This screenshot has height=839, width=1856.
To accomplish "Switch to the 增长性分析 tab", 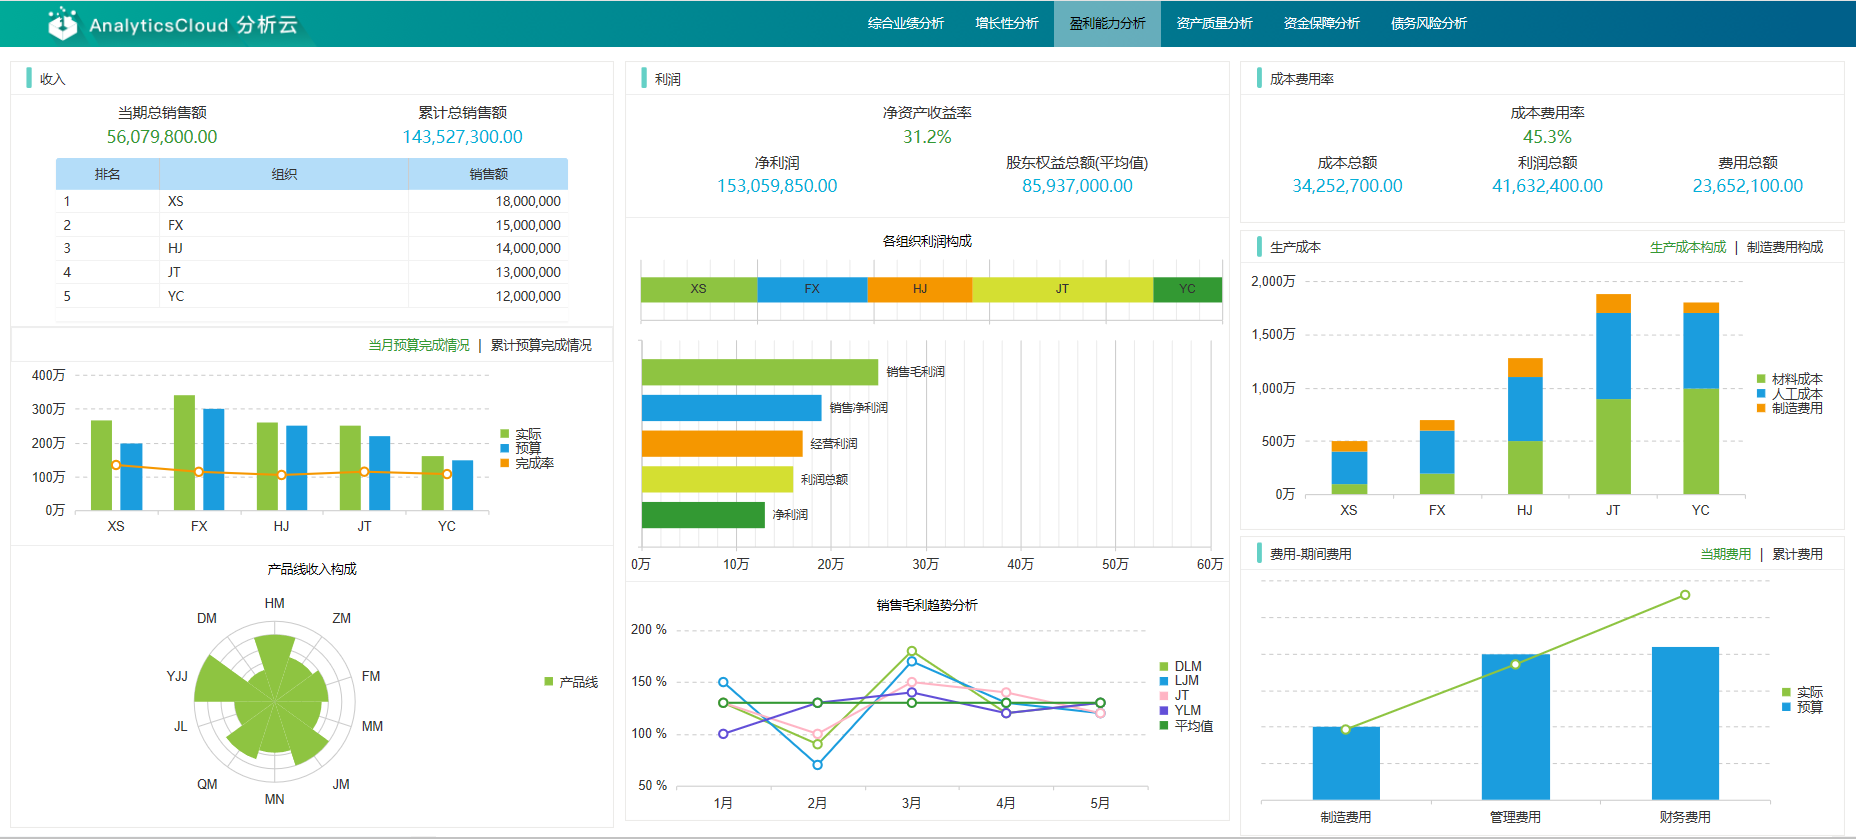I will [1006, 23].
